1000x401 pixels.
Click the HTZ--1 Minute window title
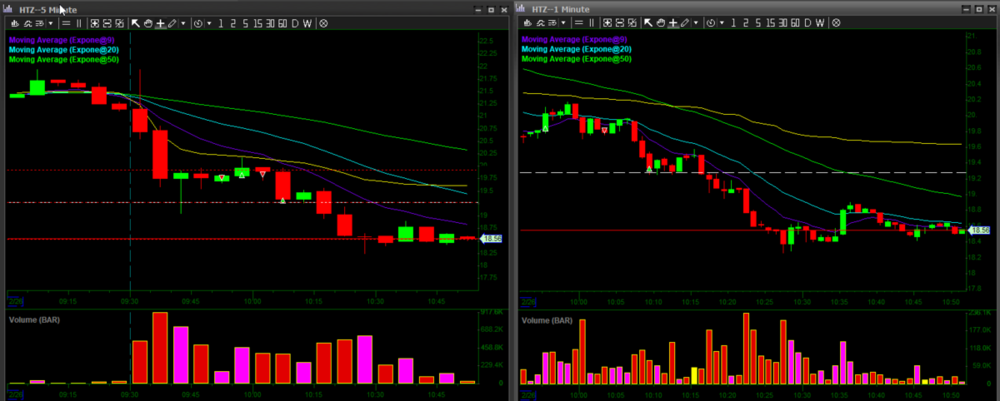[x=560, y=8]
